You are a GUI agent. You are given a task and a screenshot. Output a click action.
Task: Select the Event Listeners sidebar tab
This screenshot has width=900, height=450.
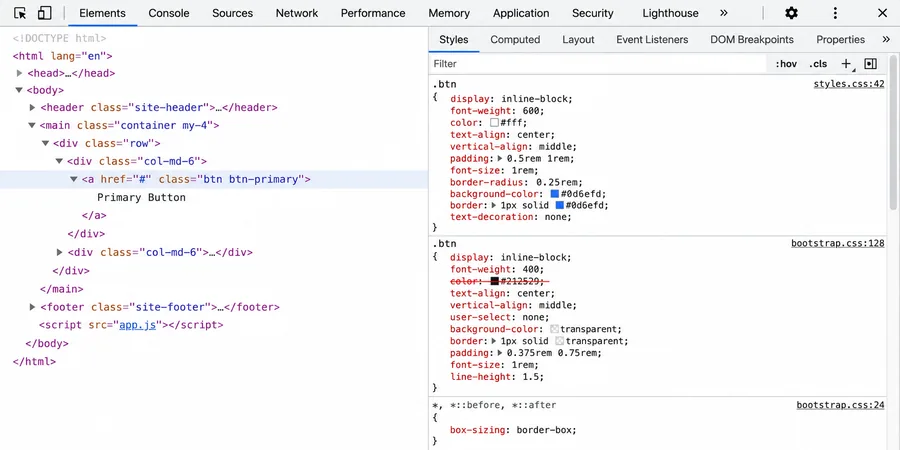tap(652, 40)
